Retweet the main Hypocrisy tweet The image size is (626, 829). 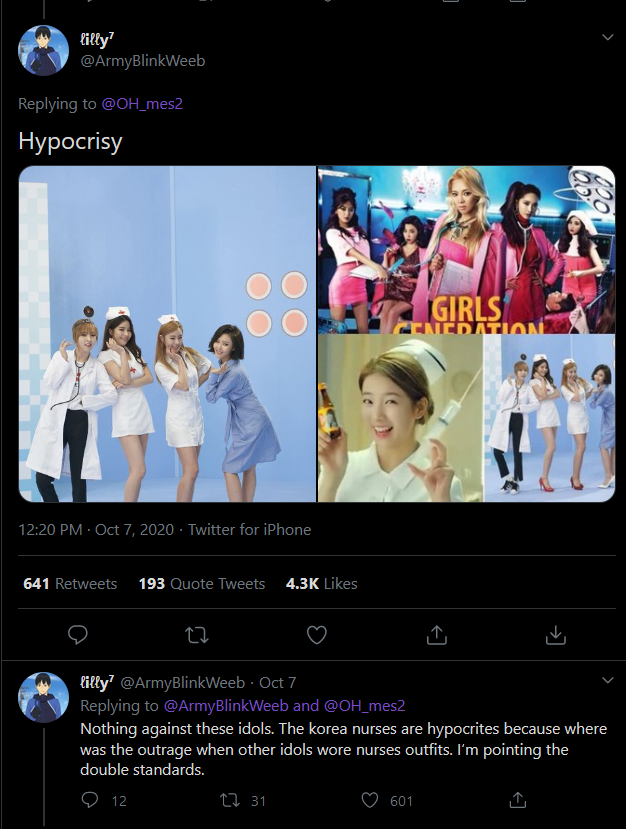pyautogui.click(x=197, y=634)
